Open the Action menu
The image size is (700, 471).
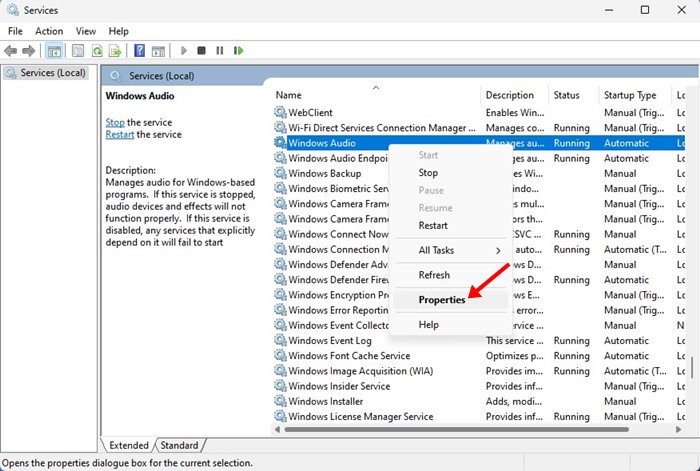pyautogui.click(x=49, y=31)
